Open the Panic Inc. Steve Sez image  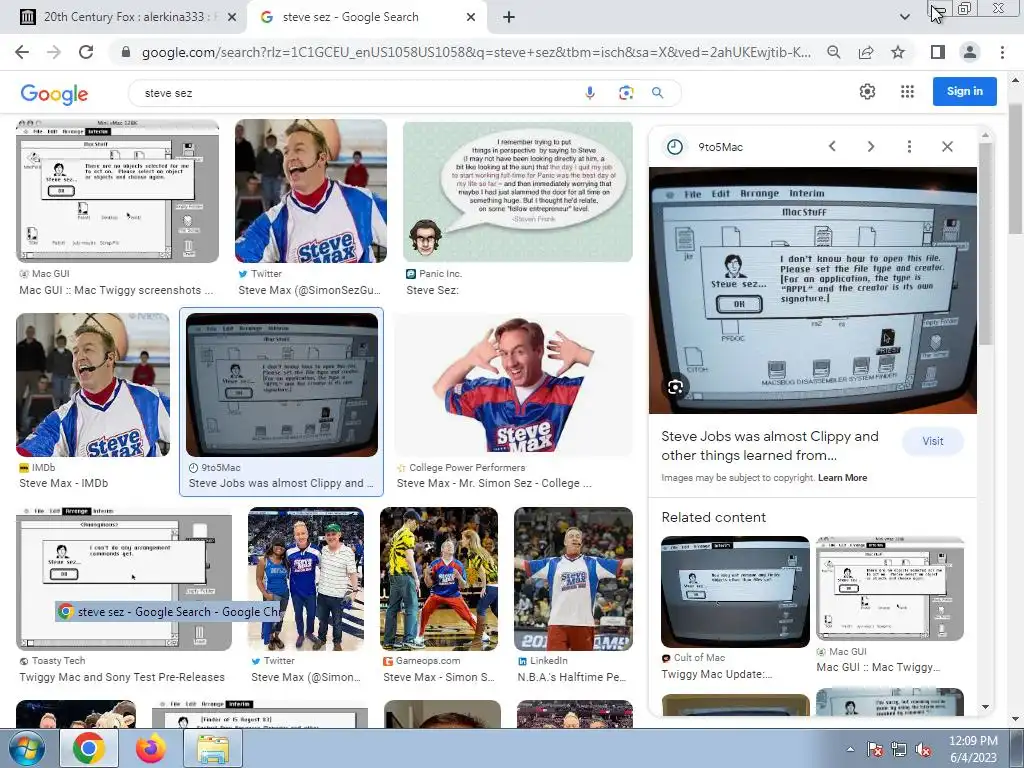click(518, 191)
